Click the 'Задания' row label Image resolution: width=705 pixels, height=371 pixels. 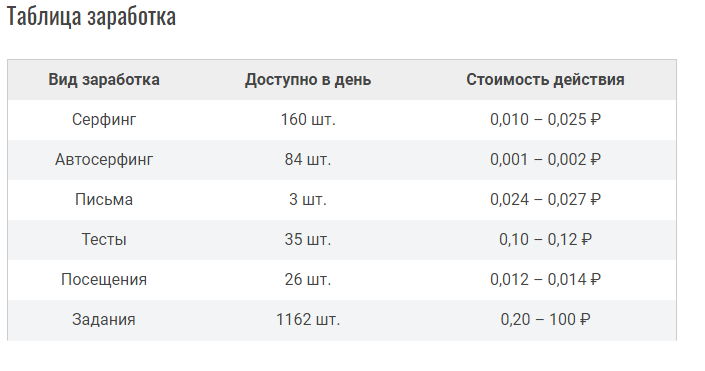coord(104,319)
